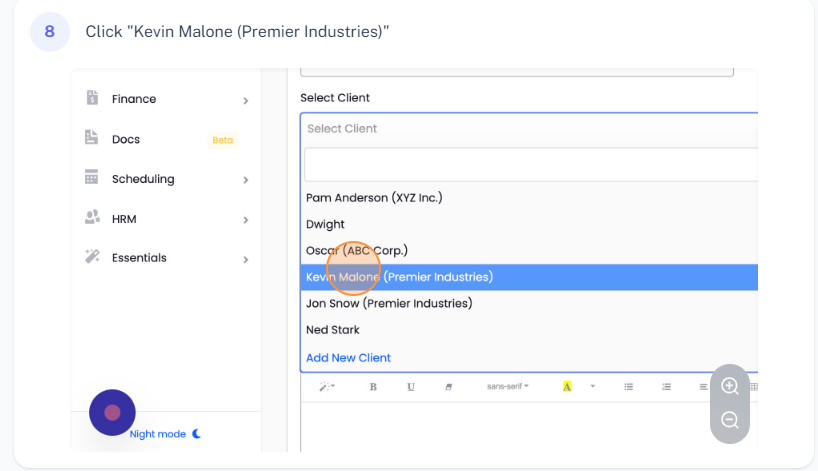Expand the Essentials submenu arrow

pyautogui.click(x=246, y=259)
